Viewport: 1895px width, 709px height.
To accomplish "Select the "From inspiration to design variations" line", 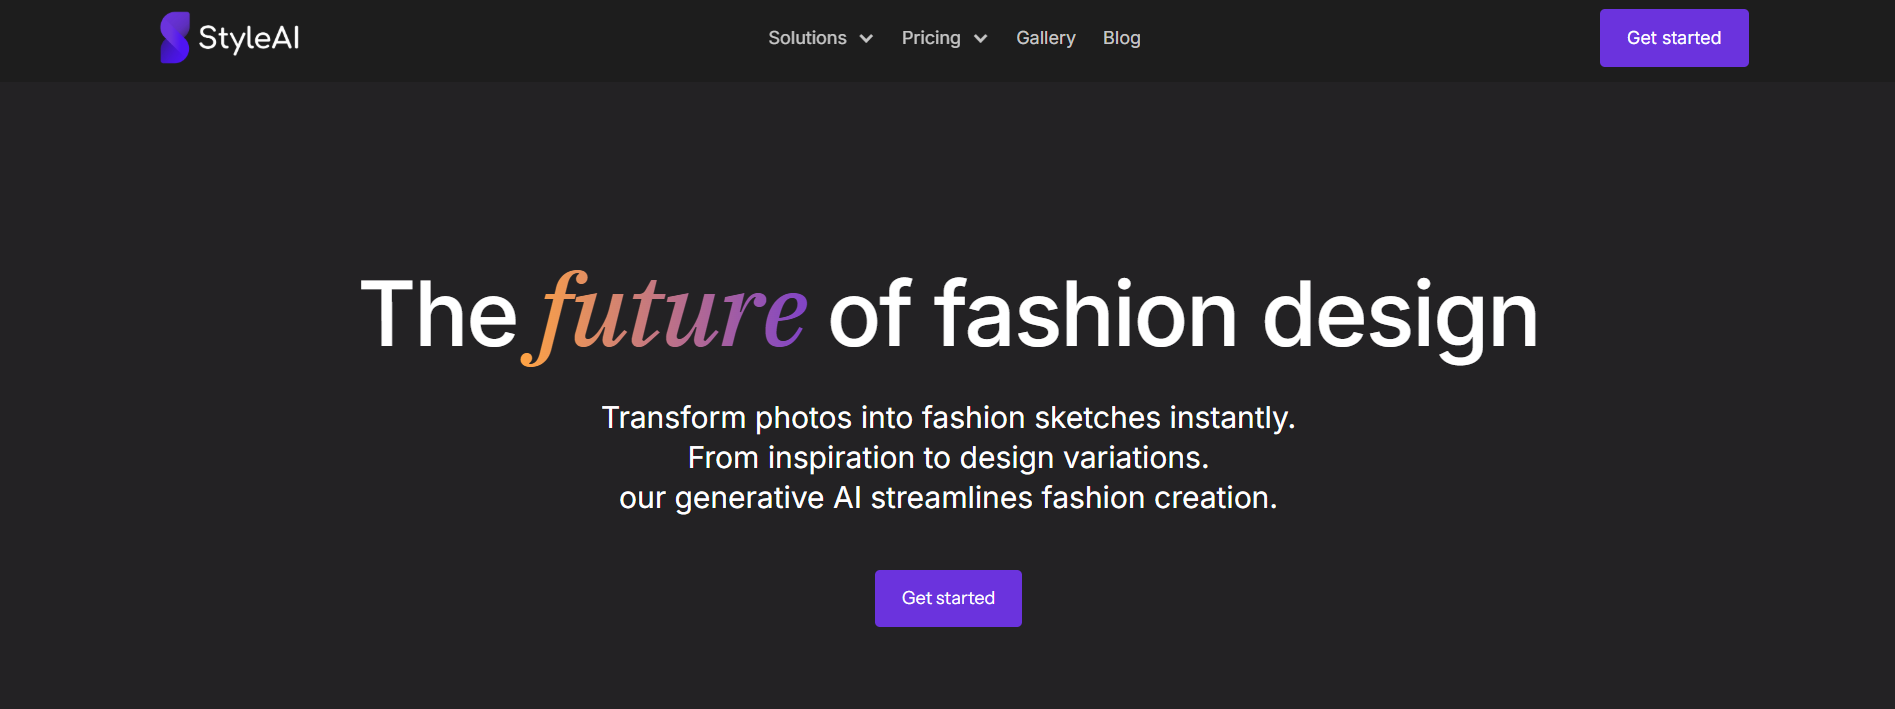I will tap(948, 458).
